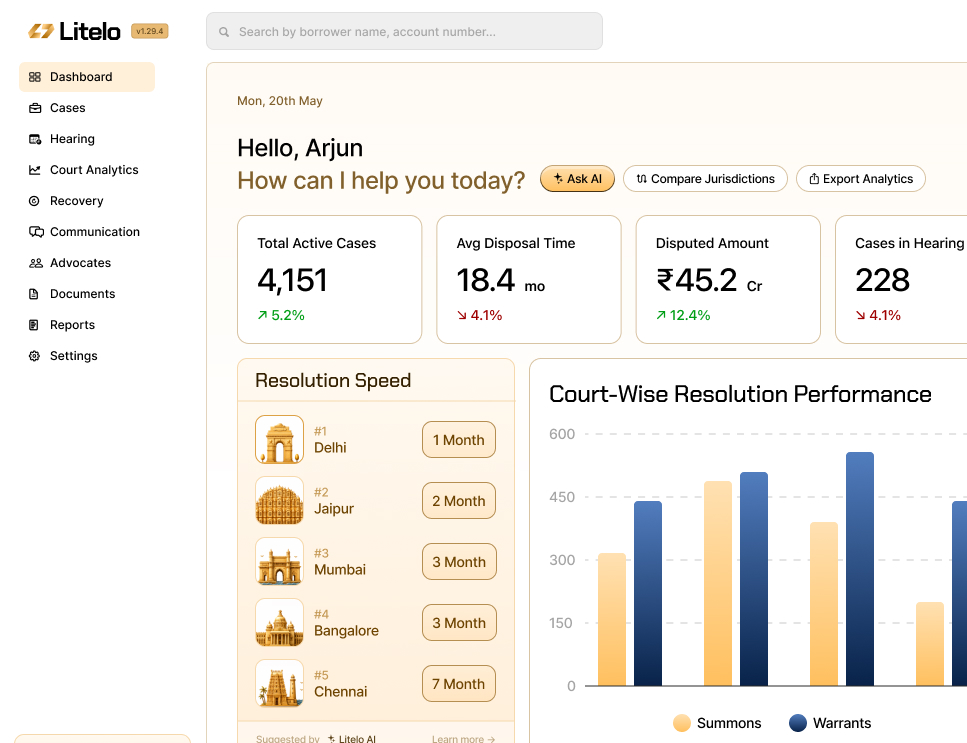Click the Learn more link
967x743 pixels.
coord(463,738)
